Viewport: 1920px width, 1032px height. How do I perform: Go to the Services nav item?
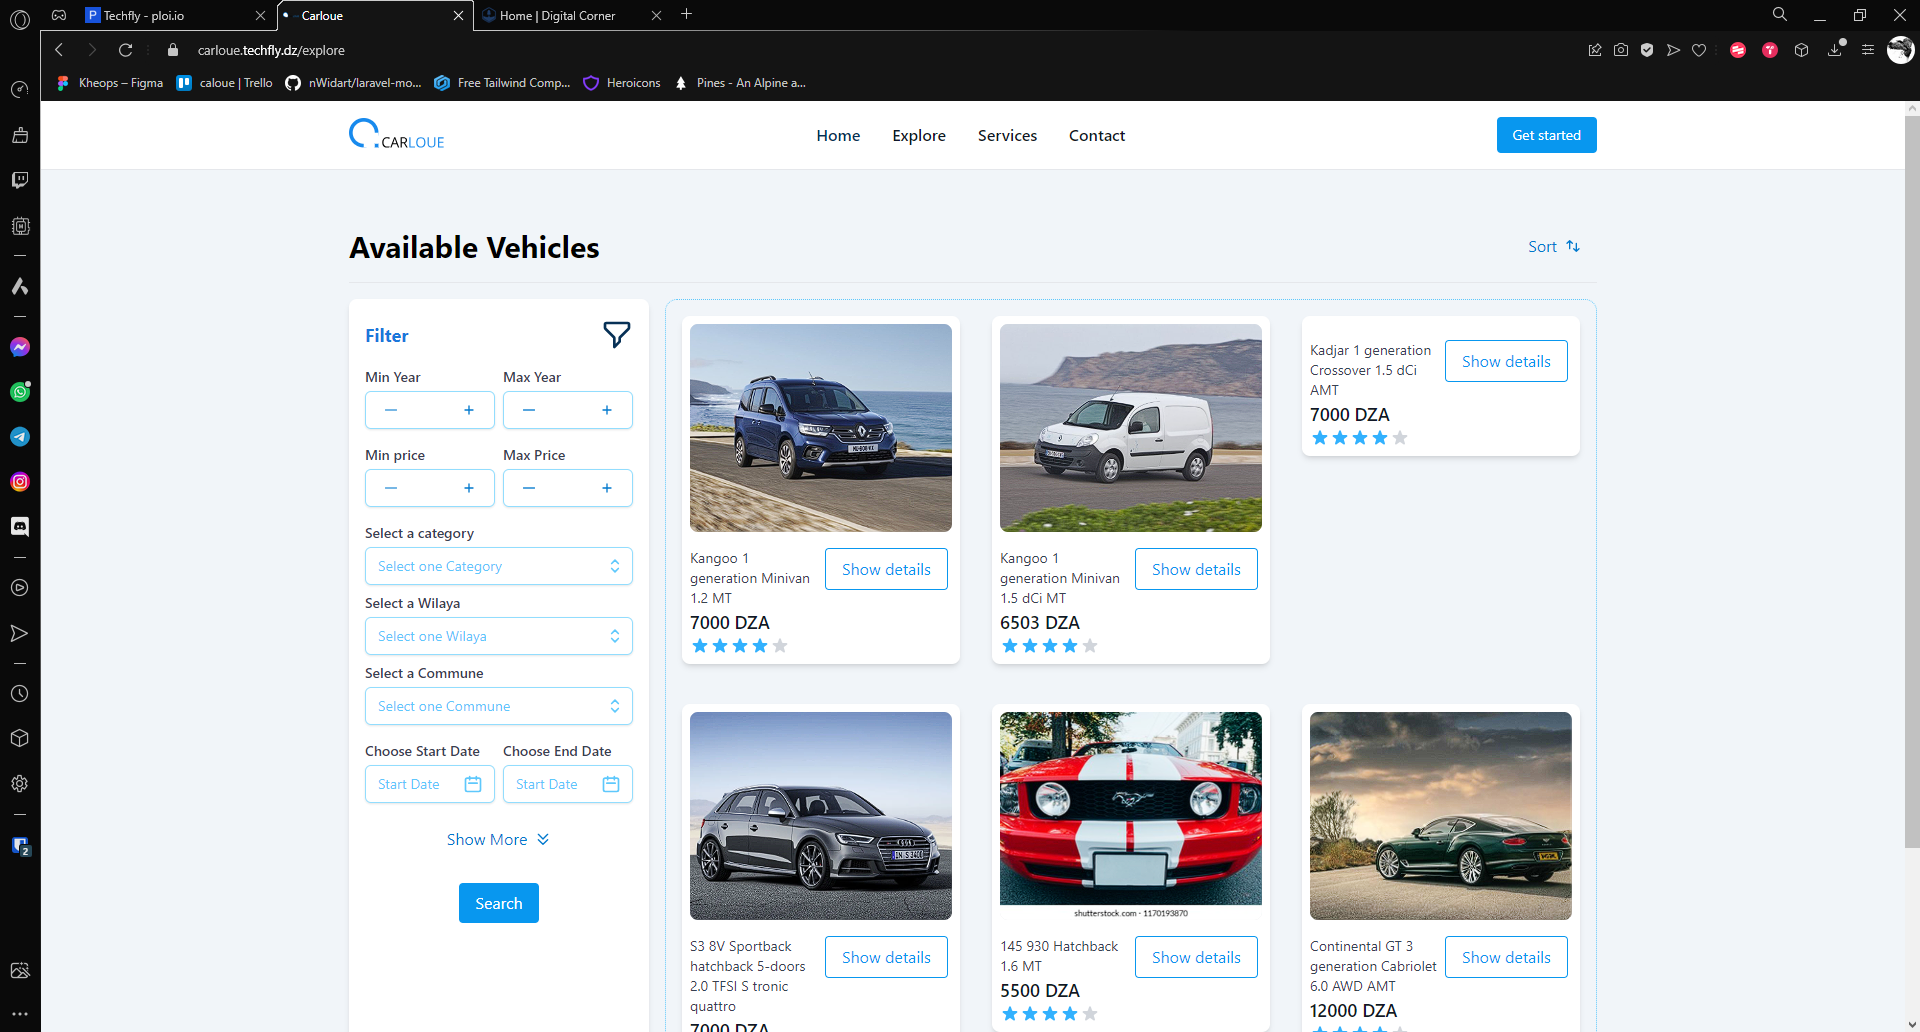coord(1007,135)
